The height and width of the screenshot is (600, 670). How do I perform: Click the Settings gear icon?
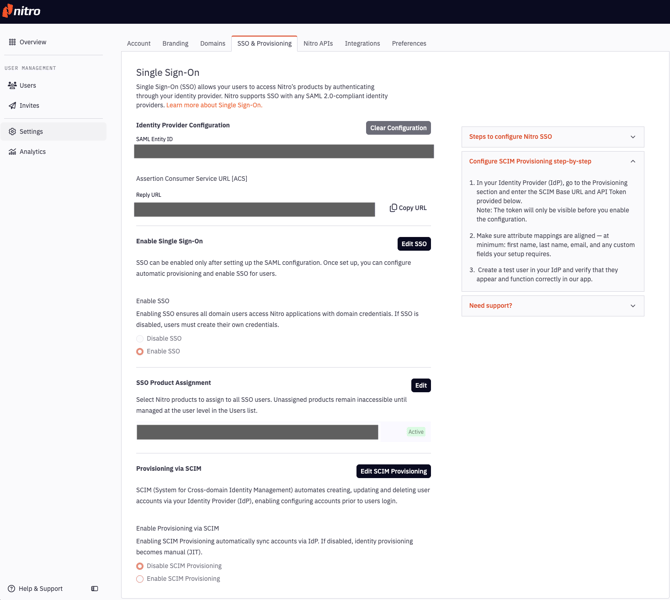(12, 132)
